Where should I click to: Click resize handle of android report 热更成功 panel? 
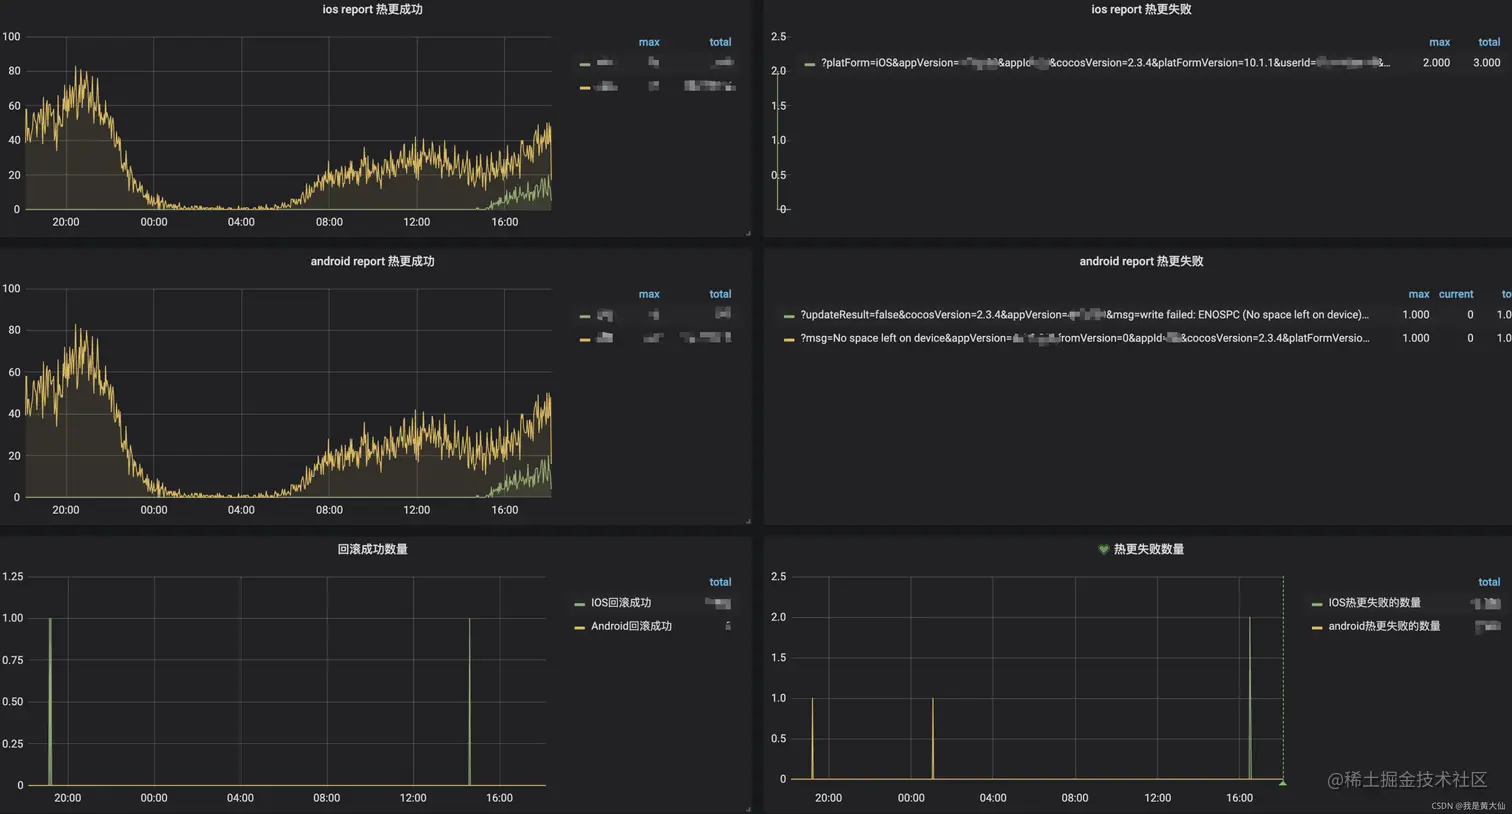click(x=748, y=521)
